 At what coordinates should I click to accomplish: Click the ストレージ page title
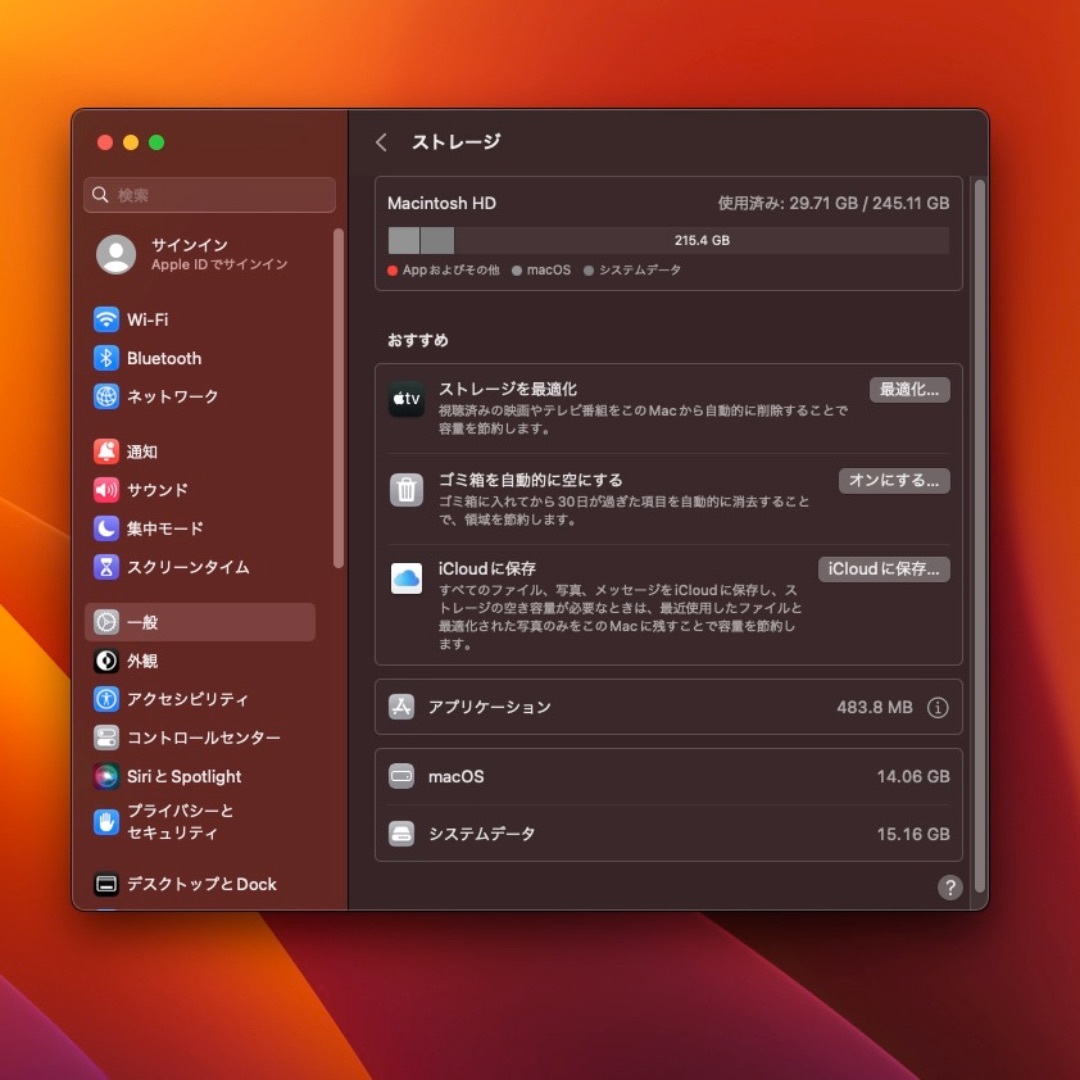456,142
